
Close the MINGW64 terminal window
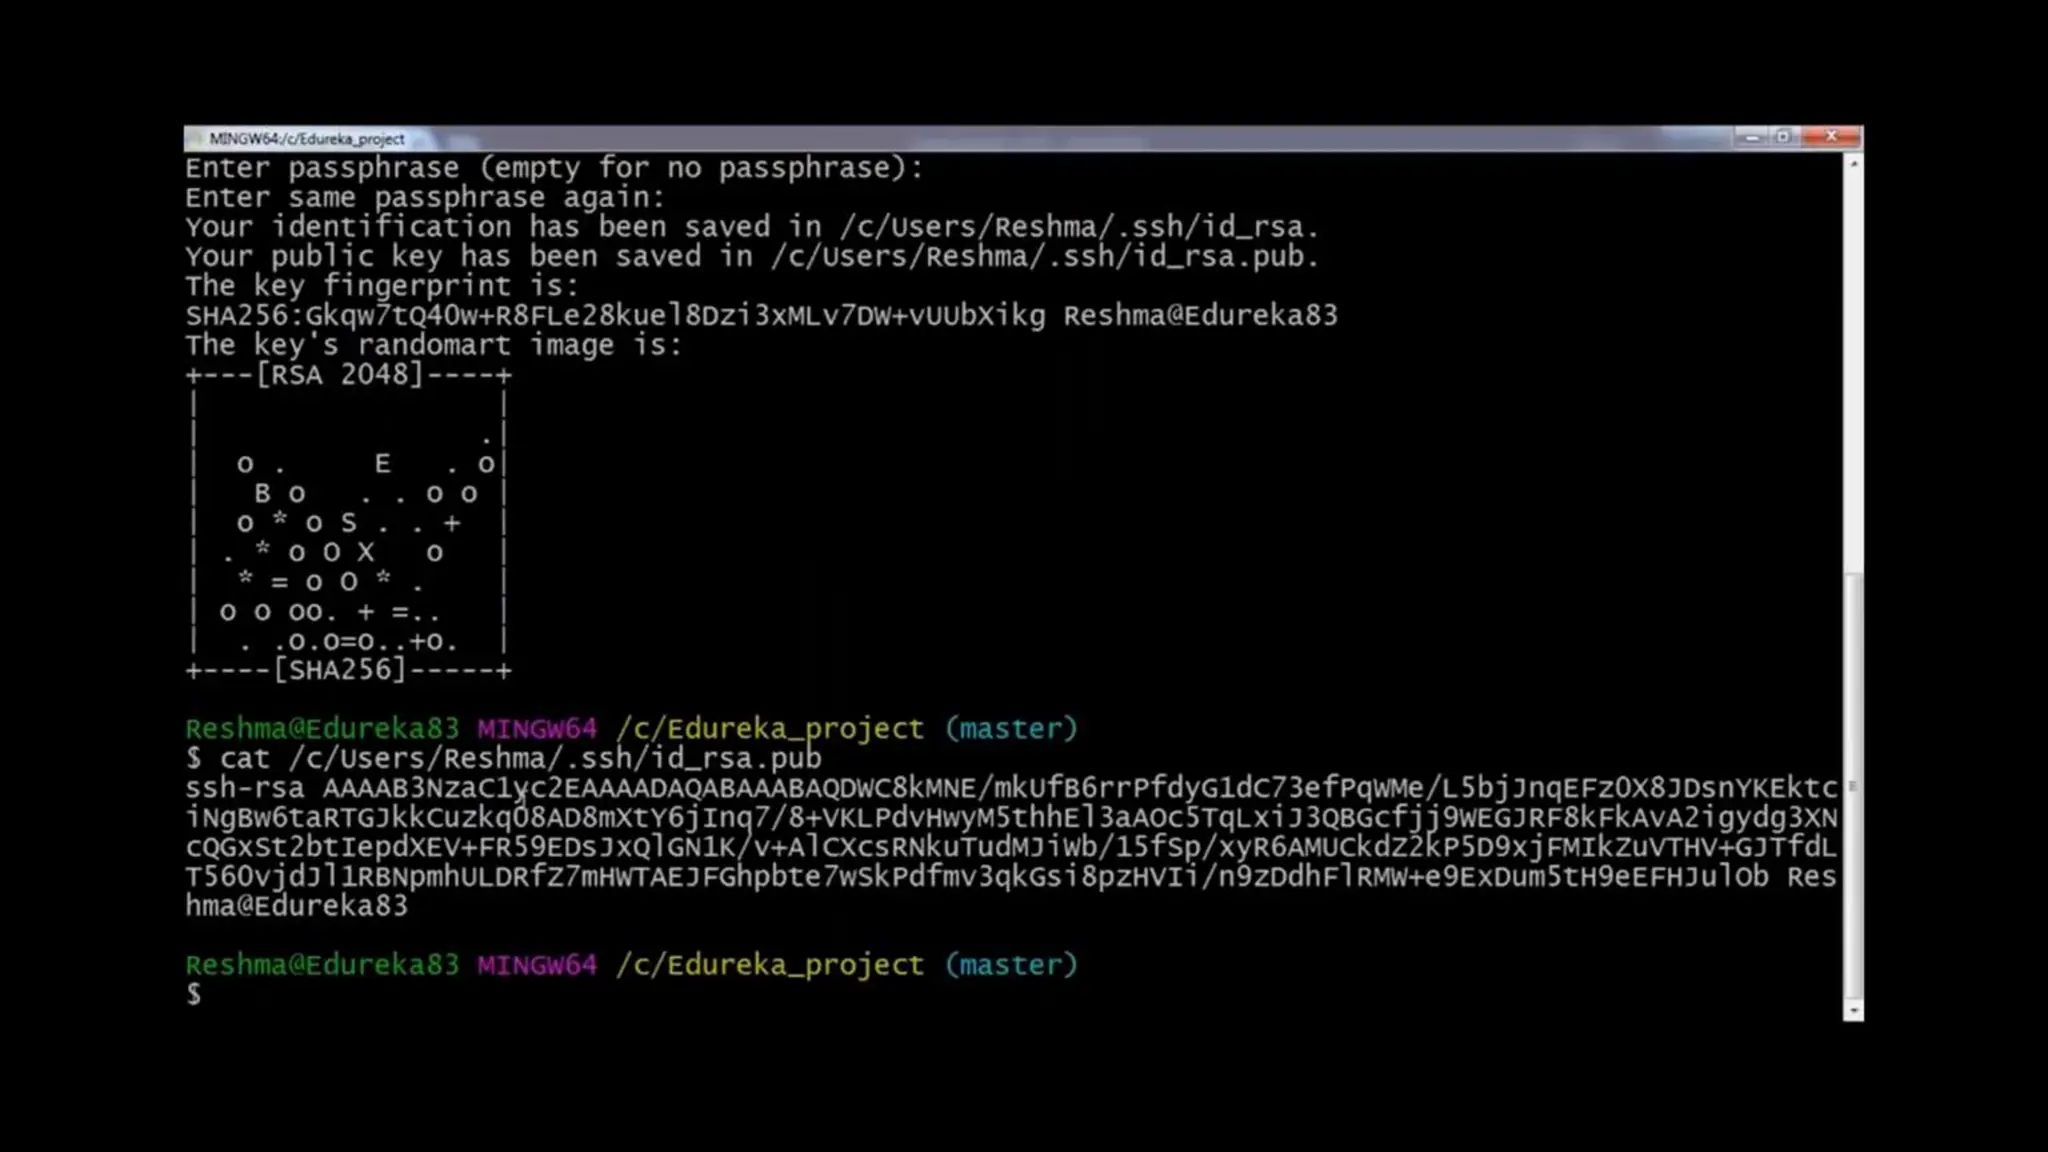(1831, 136)
